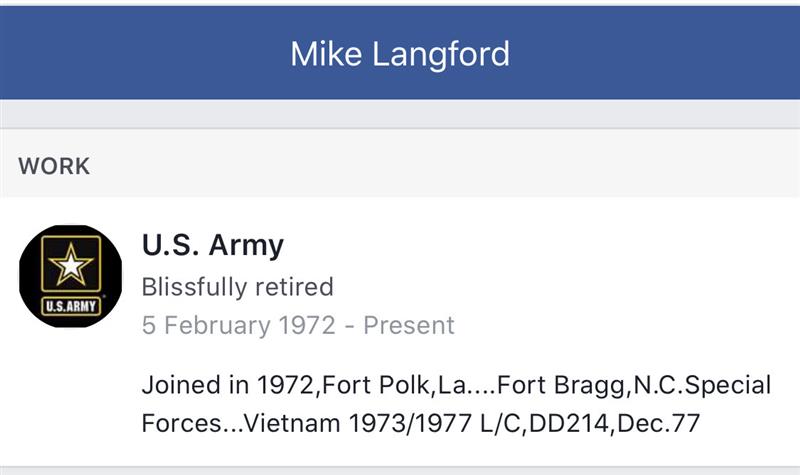The height and width of the screenshot is (475, 800).
Task: Click blank white area right of U.S. Army
Action: click(550, 245)
